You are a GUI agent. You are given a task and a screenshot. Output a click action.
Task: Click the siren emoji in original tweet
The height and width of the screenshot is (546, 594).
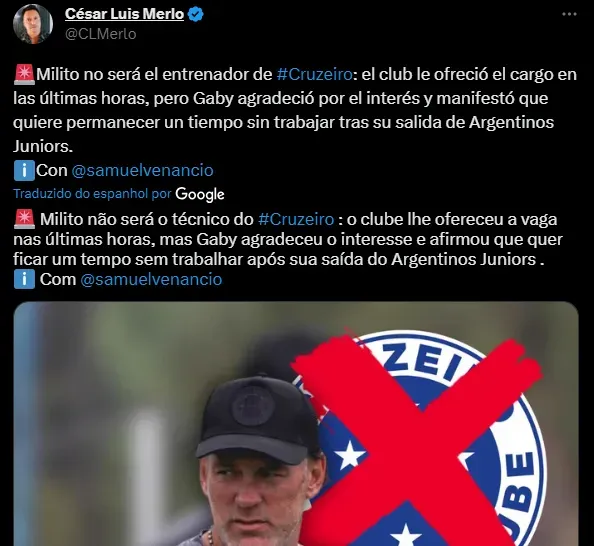click(24, 74)
